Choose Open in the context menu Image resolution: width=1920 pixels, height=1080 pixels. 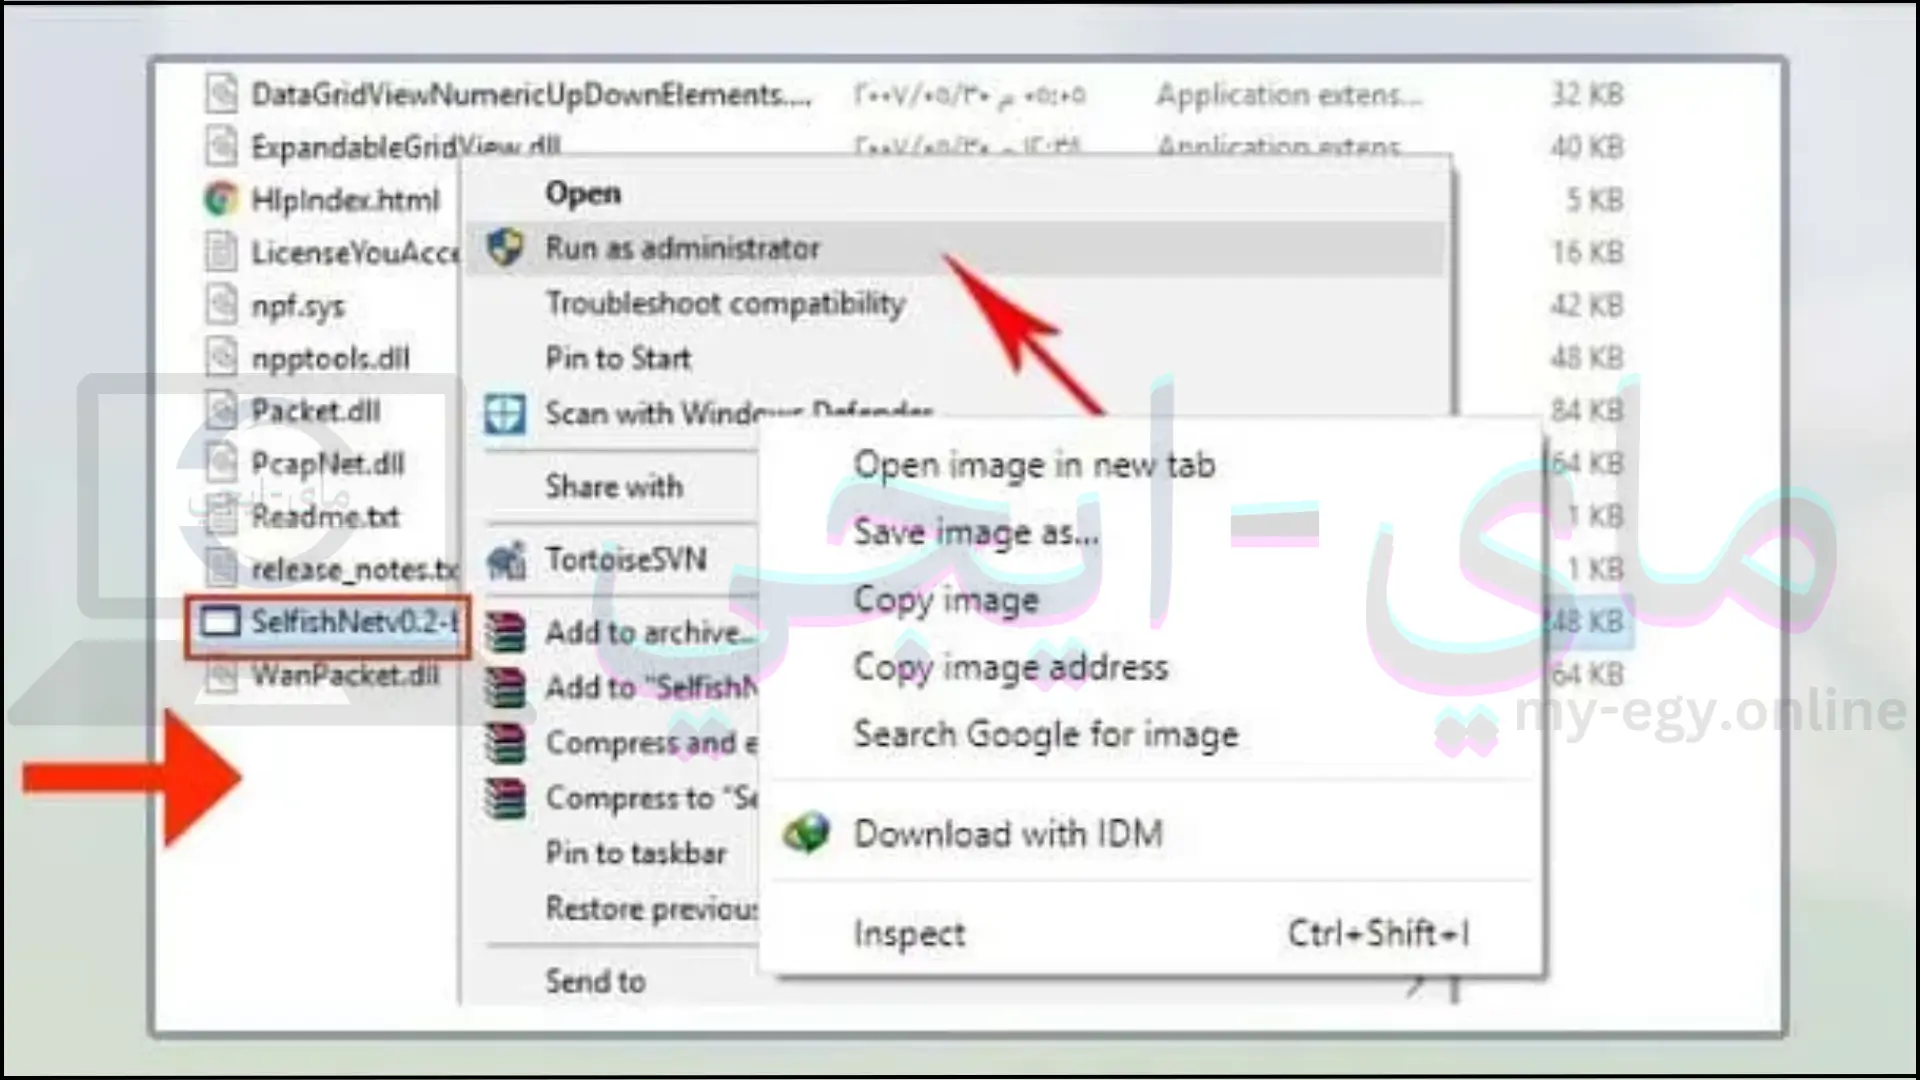click(583, 193)
